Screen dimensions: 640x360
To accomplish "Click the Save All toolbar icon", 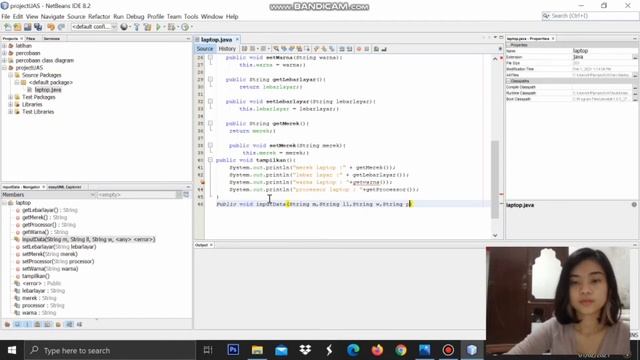I will point(38,27).
